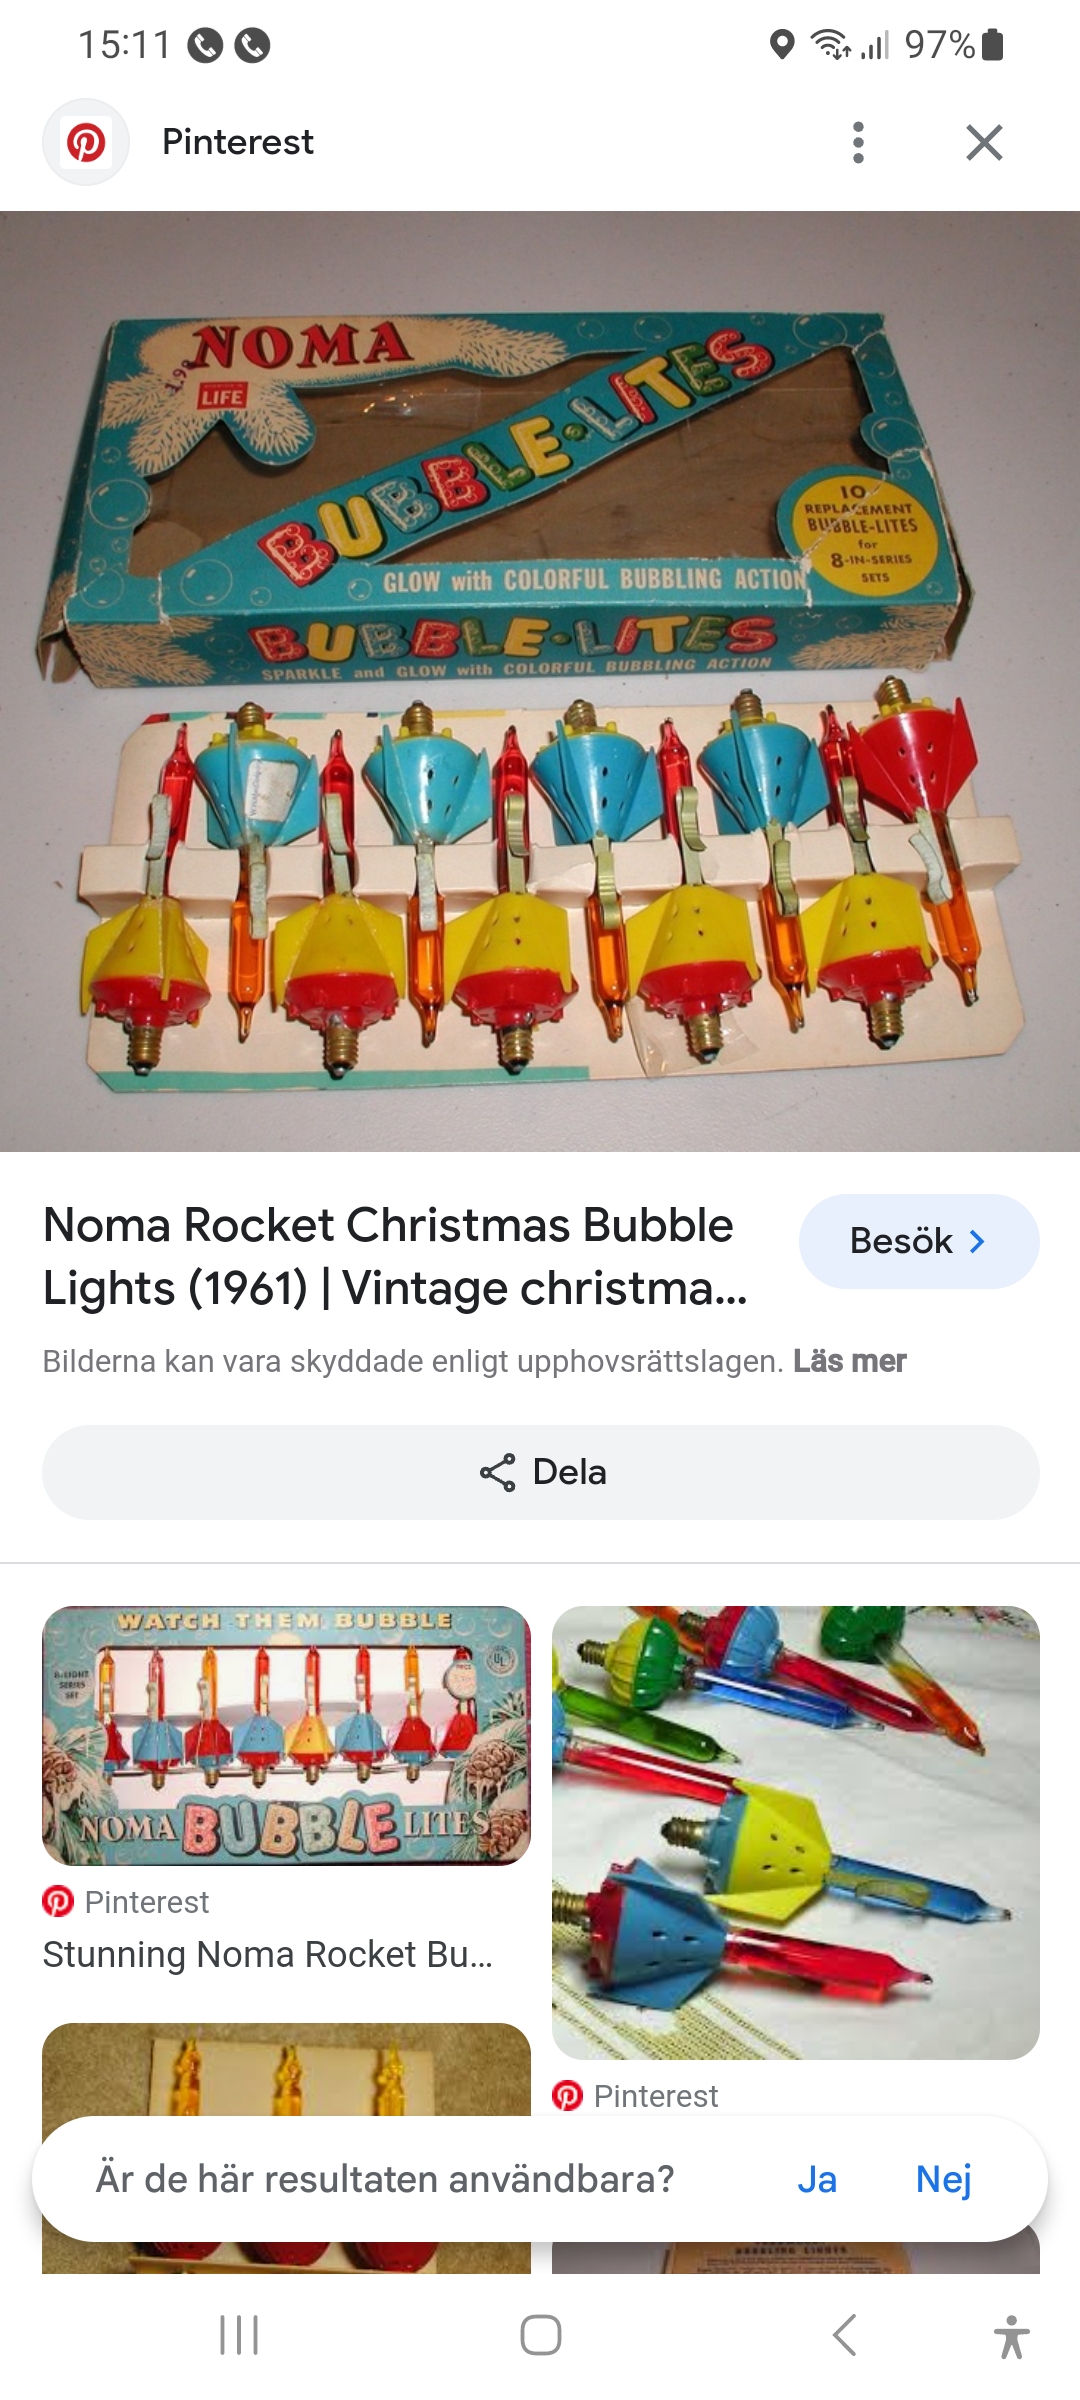Image resolution: width=1080 pixels, height=2400 pixels.
Task: Tap the Android recent apps icon
Action: [239, 2335]
